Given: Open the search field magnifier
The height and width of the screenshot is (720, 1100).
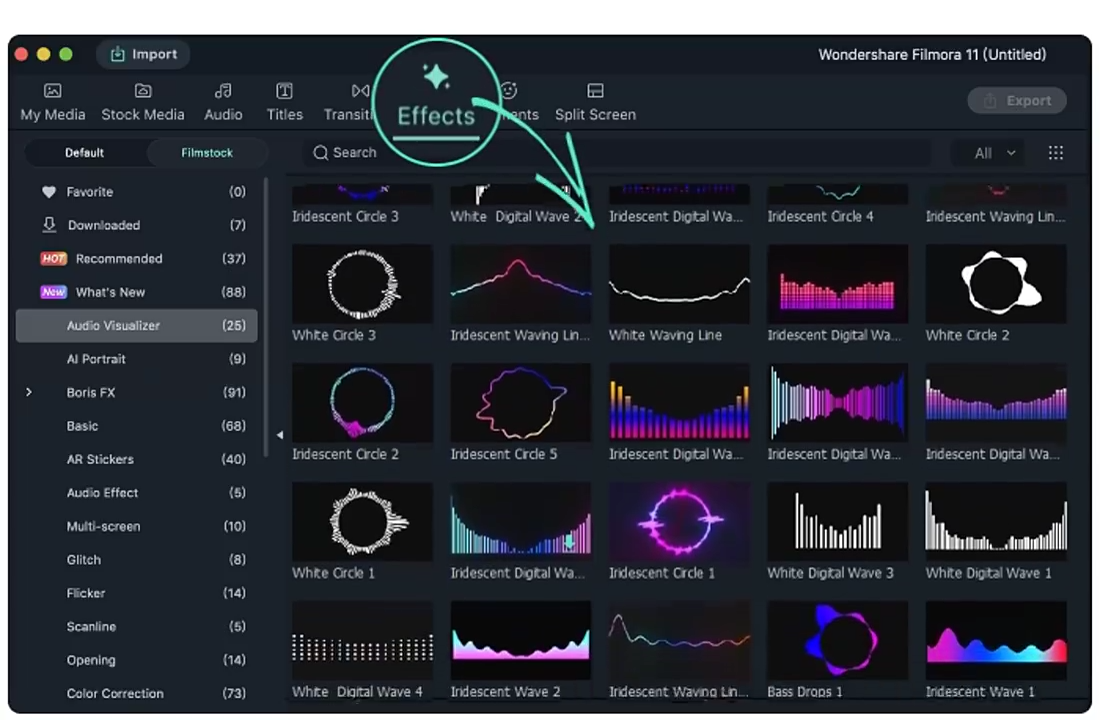Looking at the screenshot, I should pos(321,152).
